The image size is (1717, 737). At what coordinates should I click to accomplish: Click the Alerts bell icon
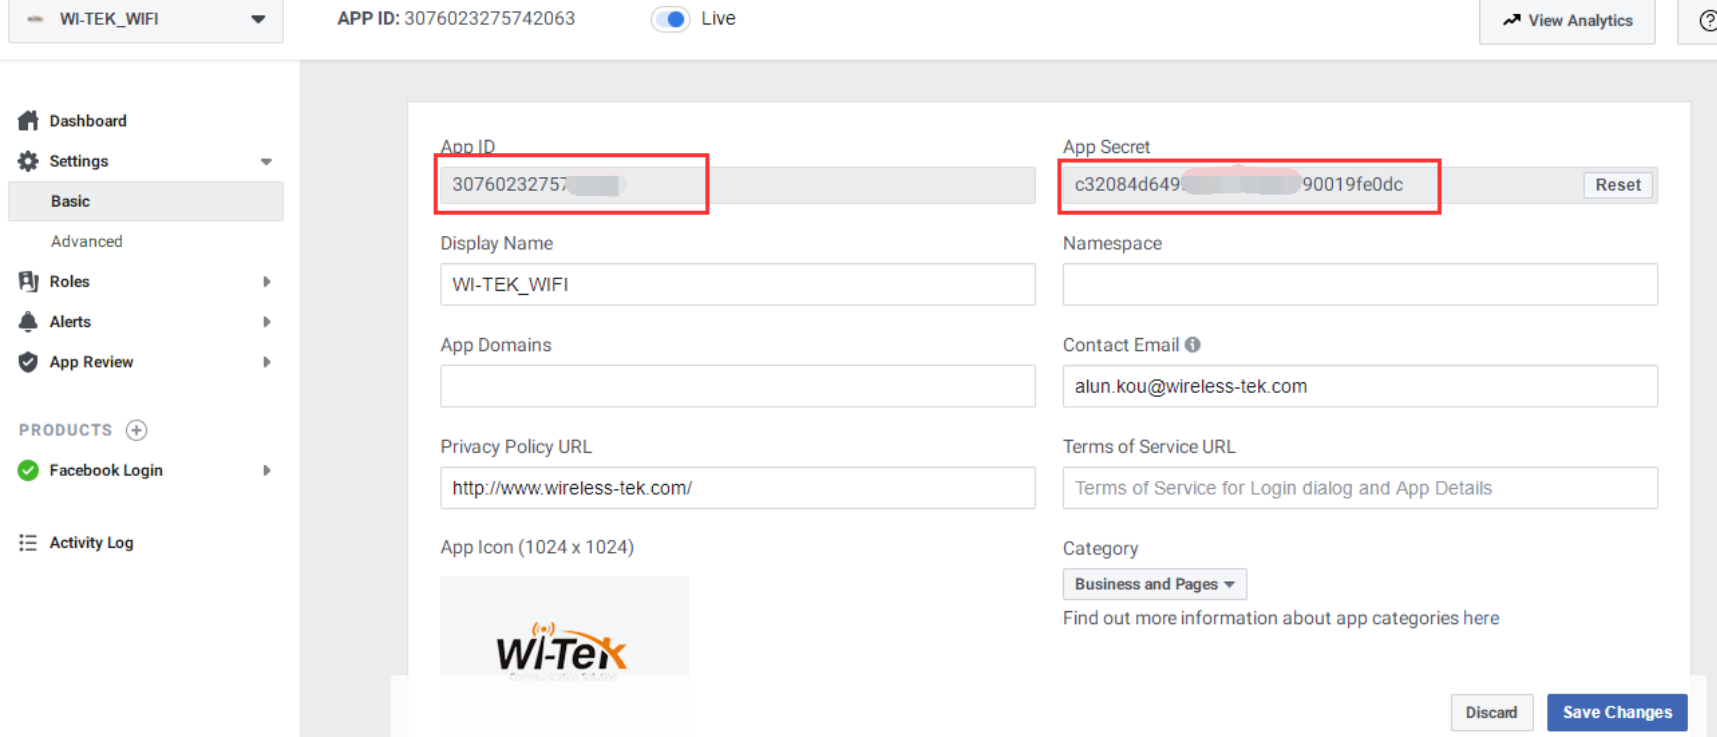tap(28, 322)
